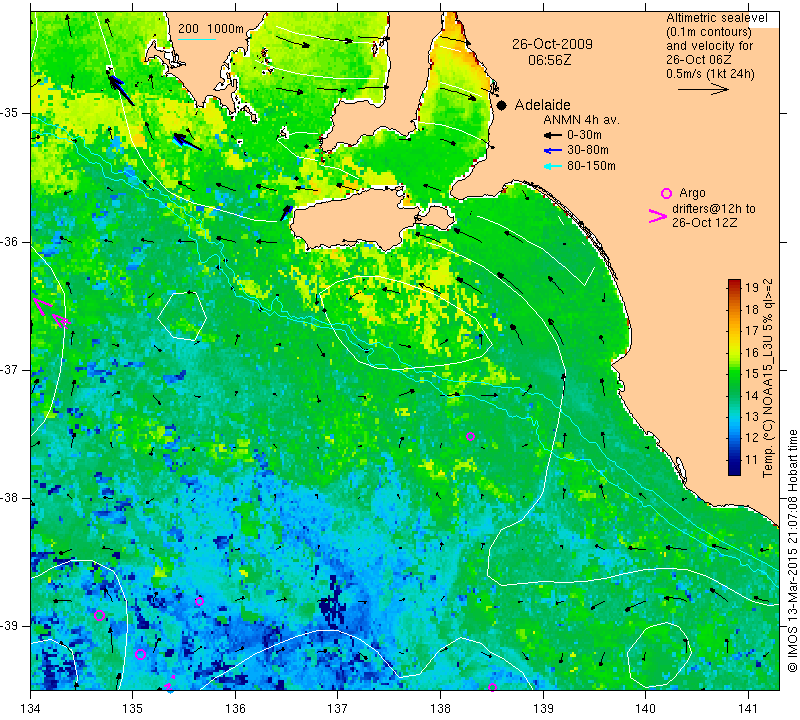
Task: Click the '0.5m/s (1kt 24h)' scale text
Action: 710,73
